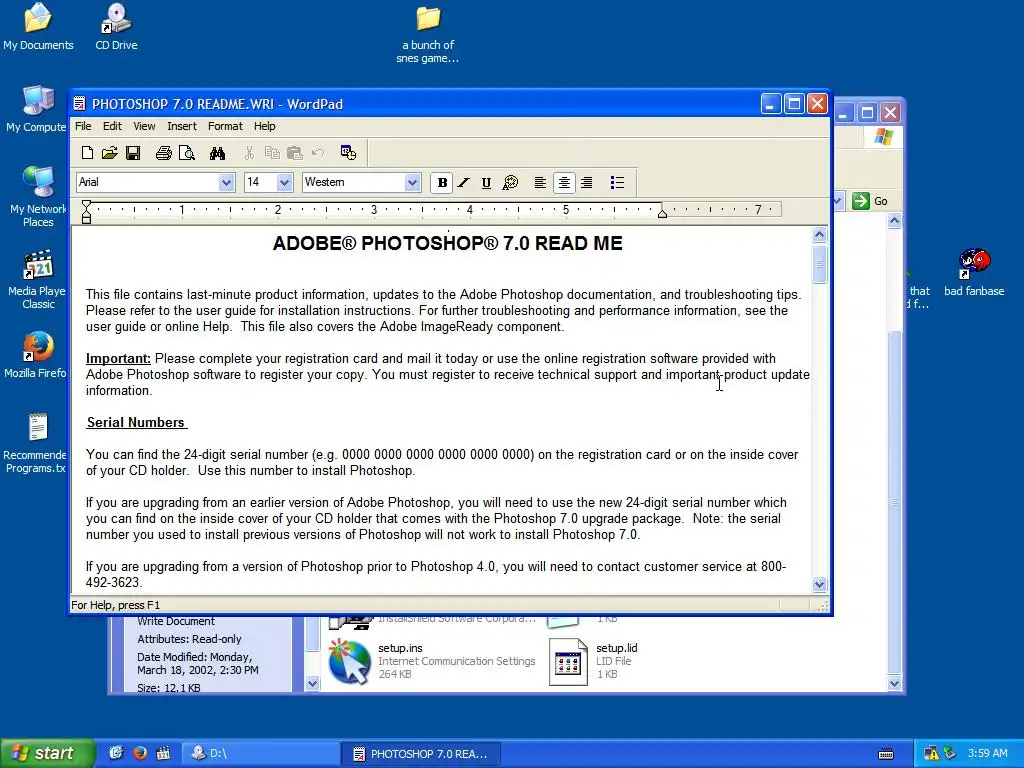The image size is (1024, 768).
Task: Expand the Explorer address bar dropdown
Action: 839,201
